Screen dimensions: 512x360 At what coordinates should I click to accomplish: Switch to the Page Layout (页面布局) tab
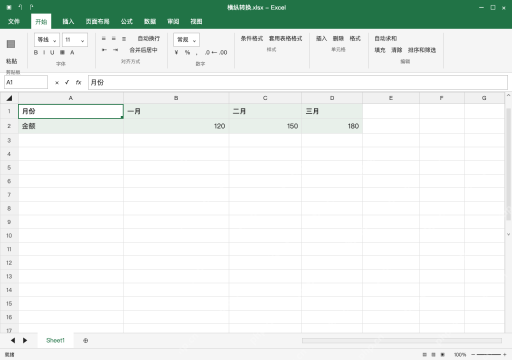pyautogui.click(x=97, y=22)
